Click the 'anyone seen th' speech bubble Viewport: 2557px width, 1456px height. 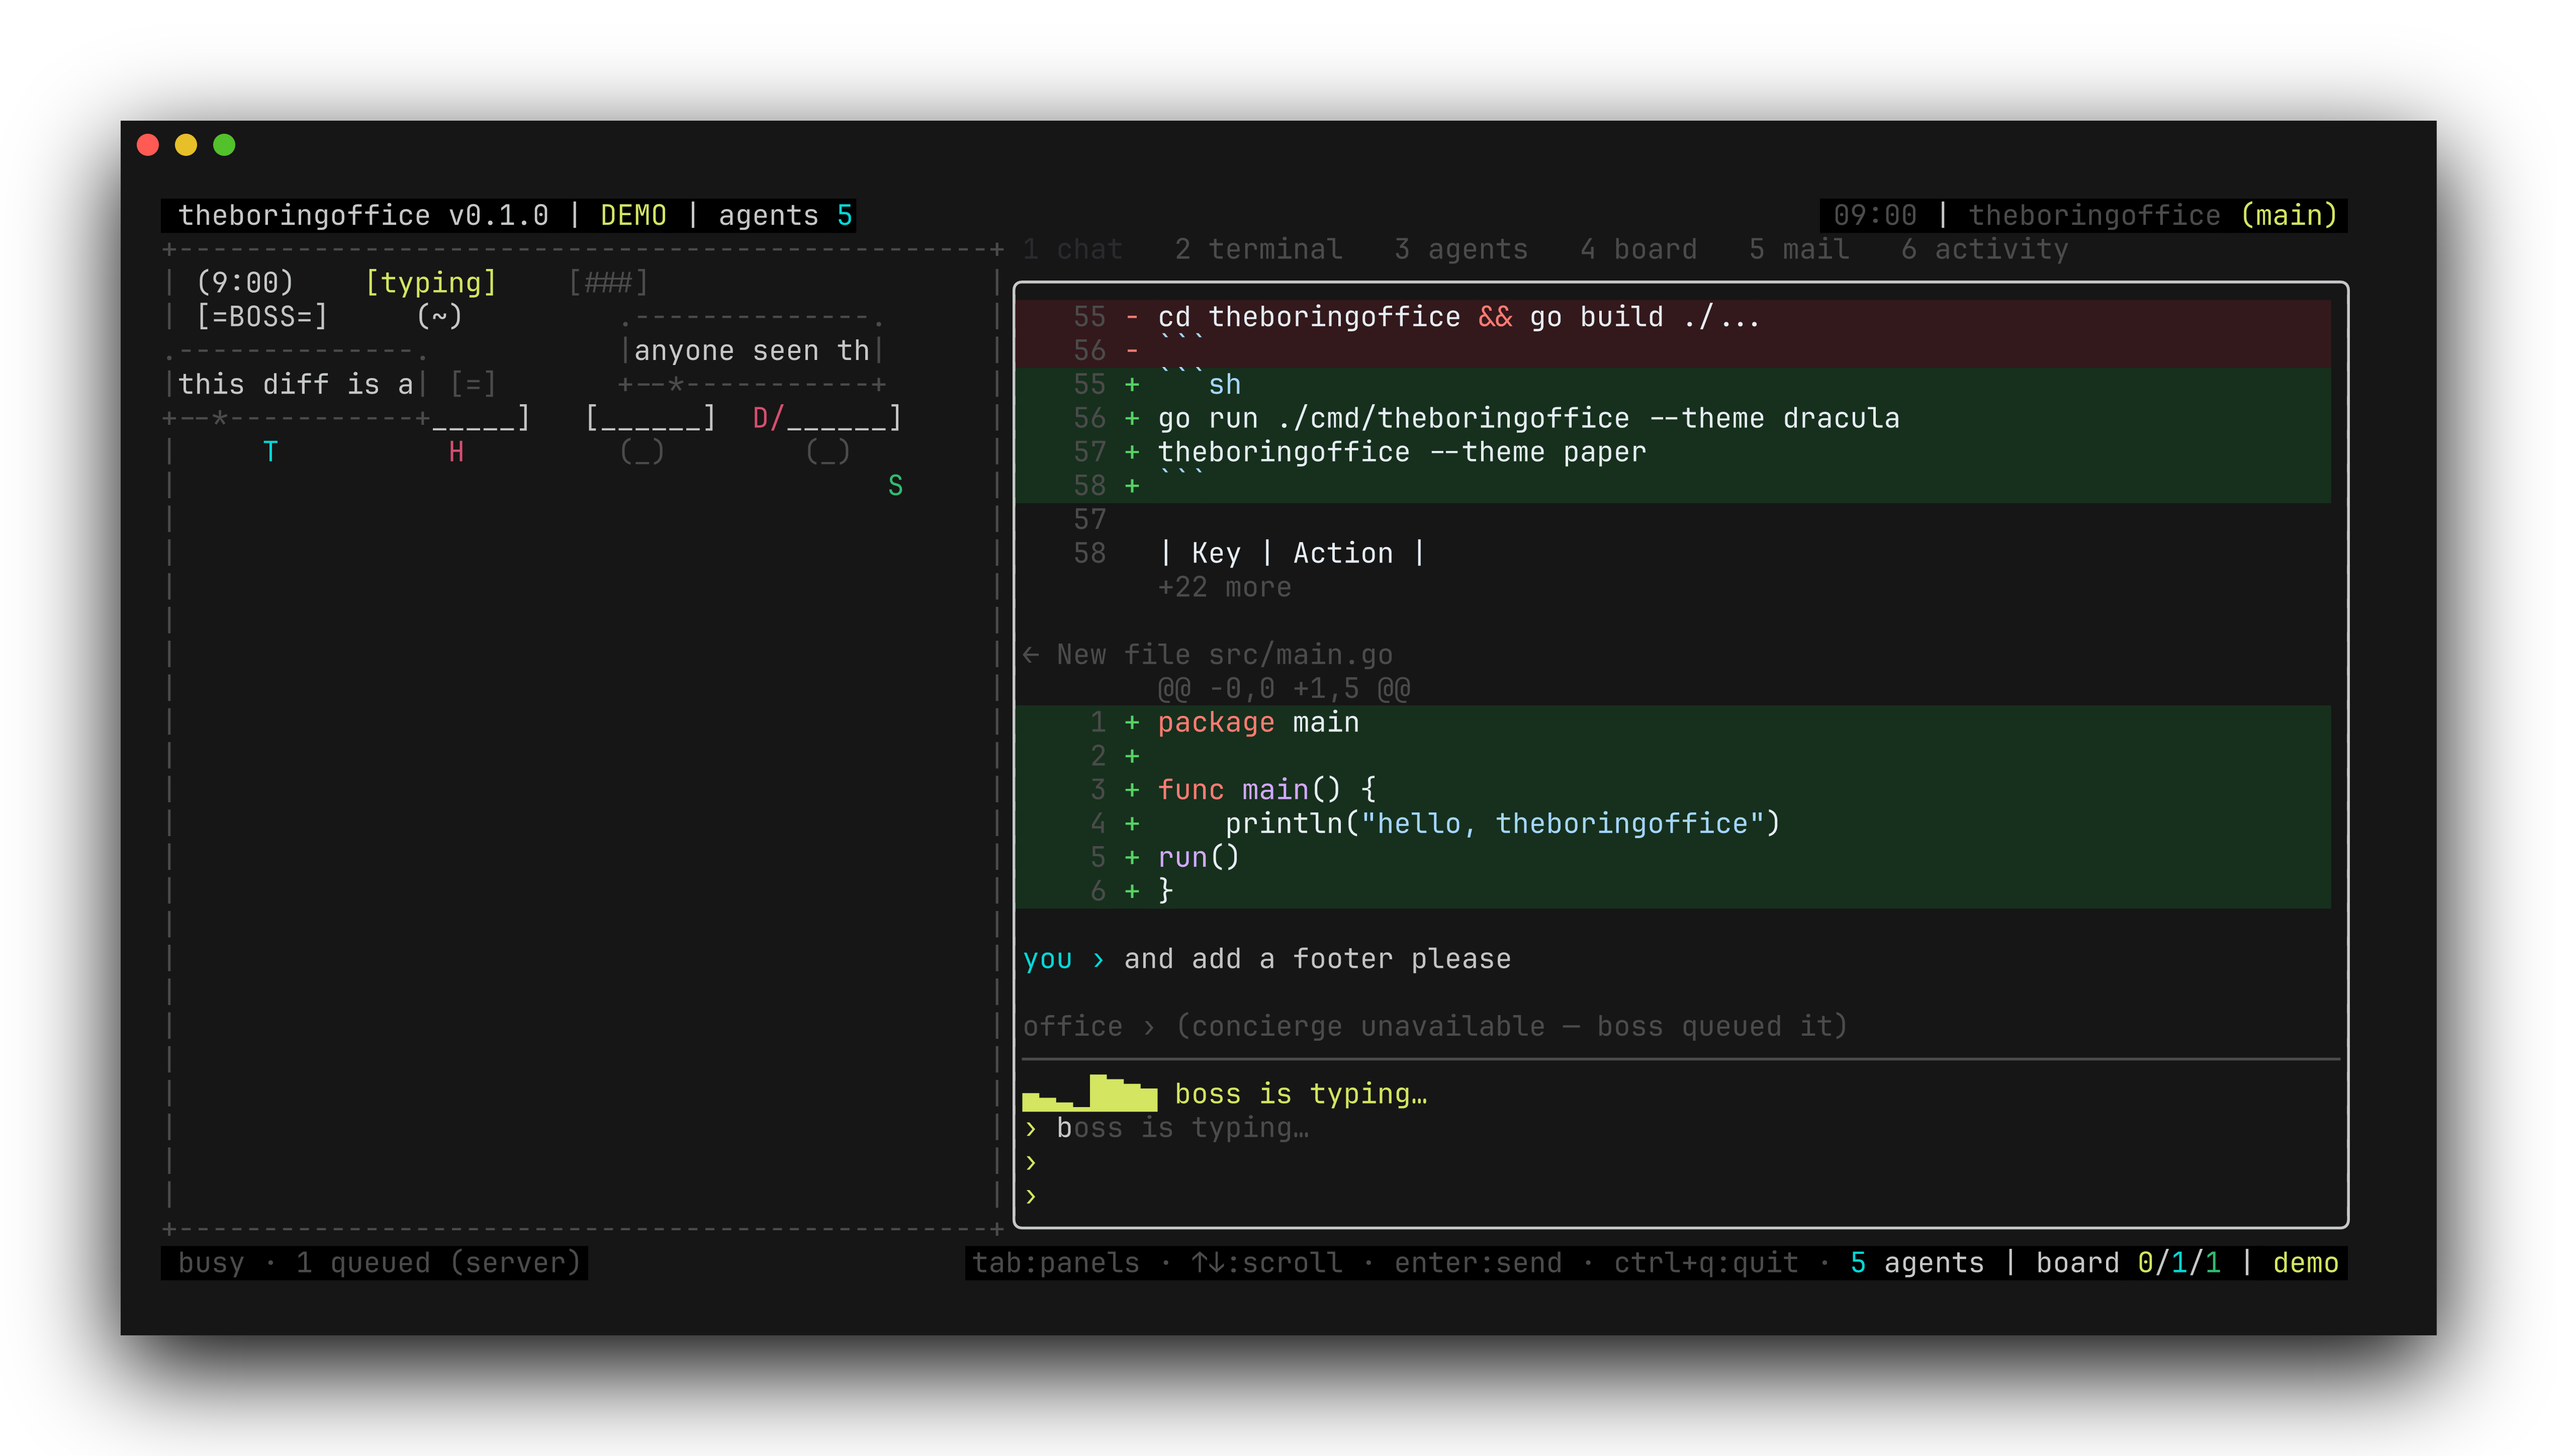tap(751, 351)
